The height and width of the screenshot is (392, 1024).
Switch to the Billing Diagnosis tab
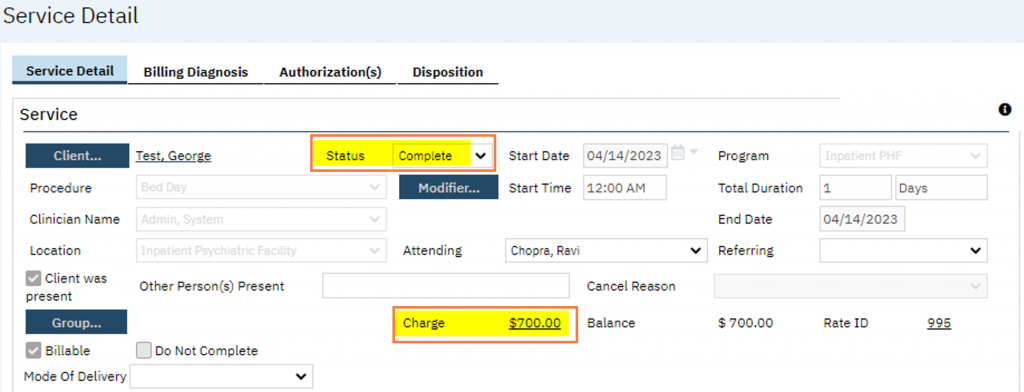(196, 72)
